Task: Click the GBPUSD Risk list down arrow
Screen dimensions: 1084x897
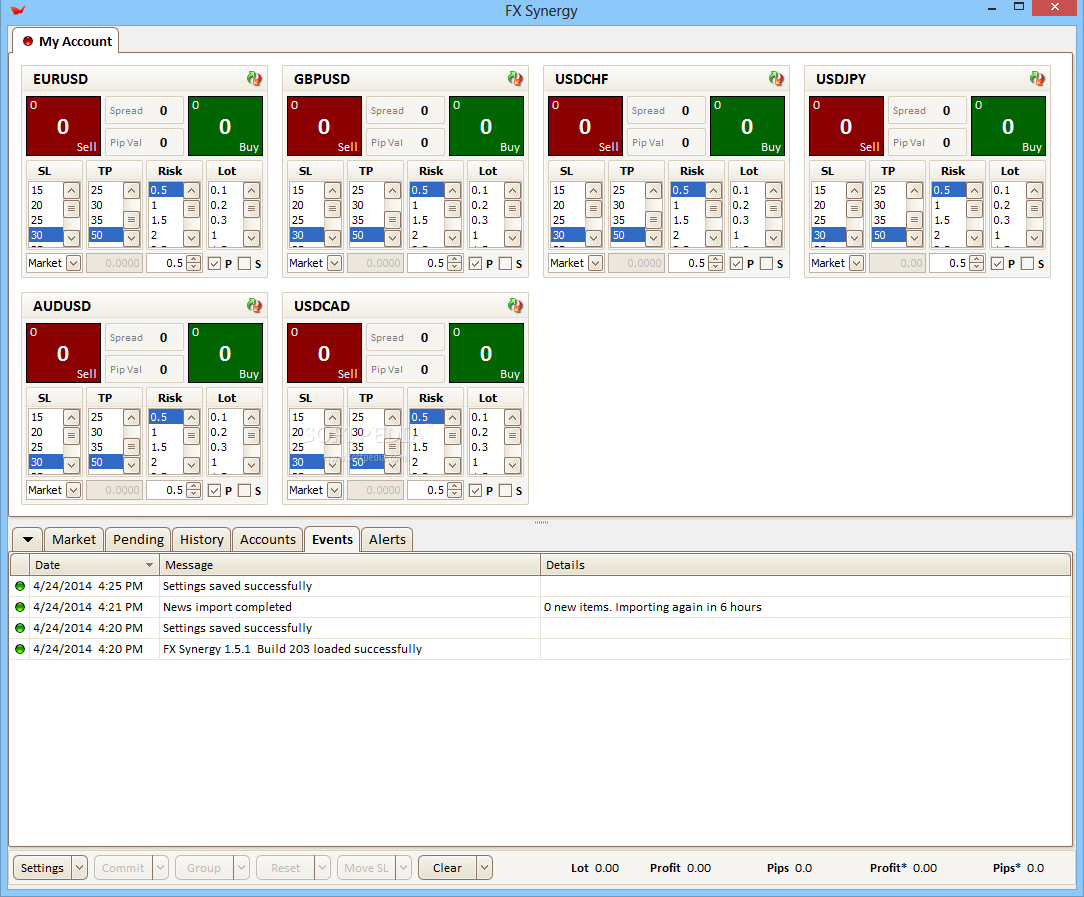Action: 453,238
